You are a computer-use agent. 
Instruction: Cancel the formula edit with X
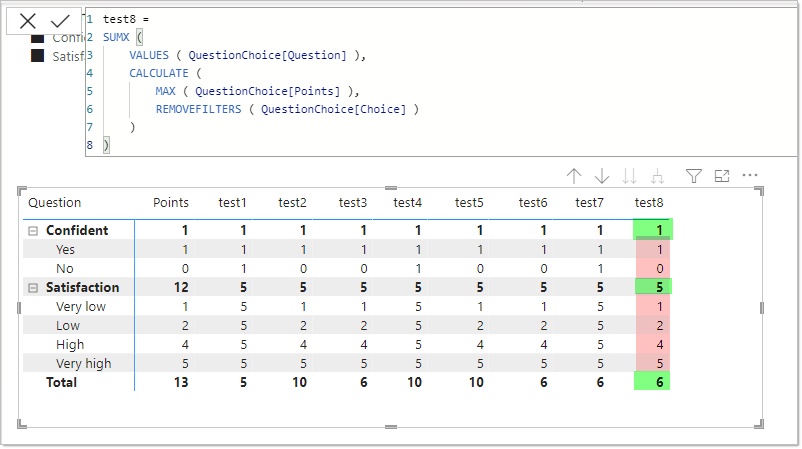(28, 21)
